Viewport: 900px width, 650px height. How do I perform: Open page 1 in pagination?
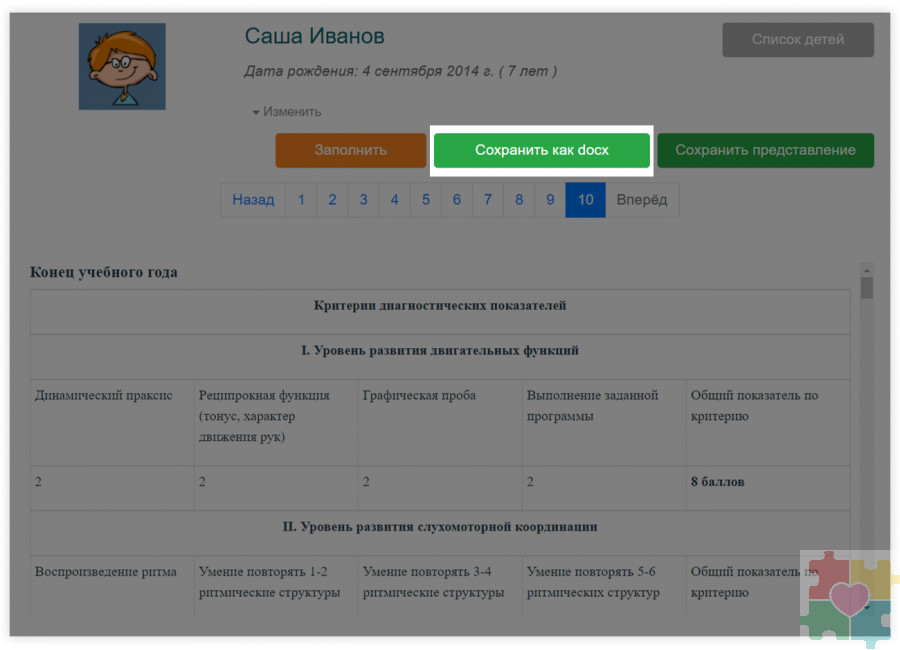301,200
